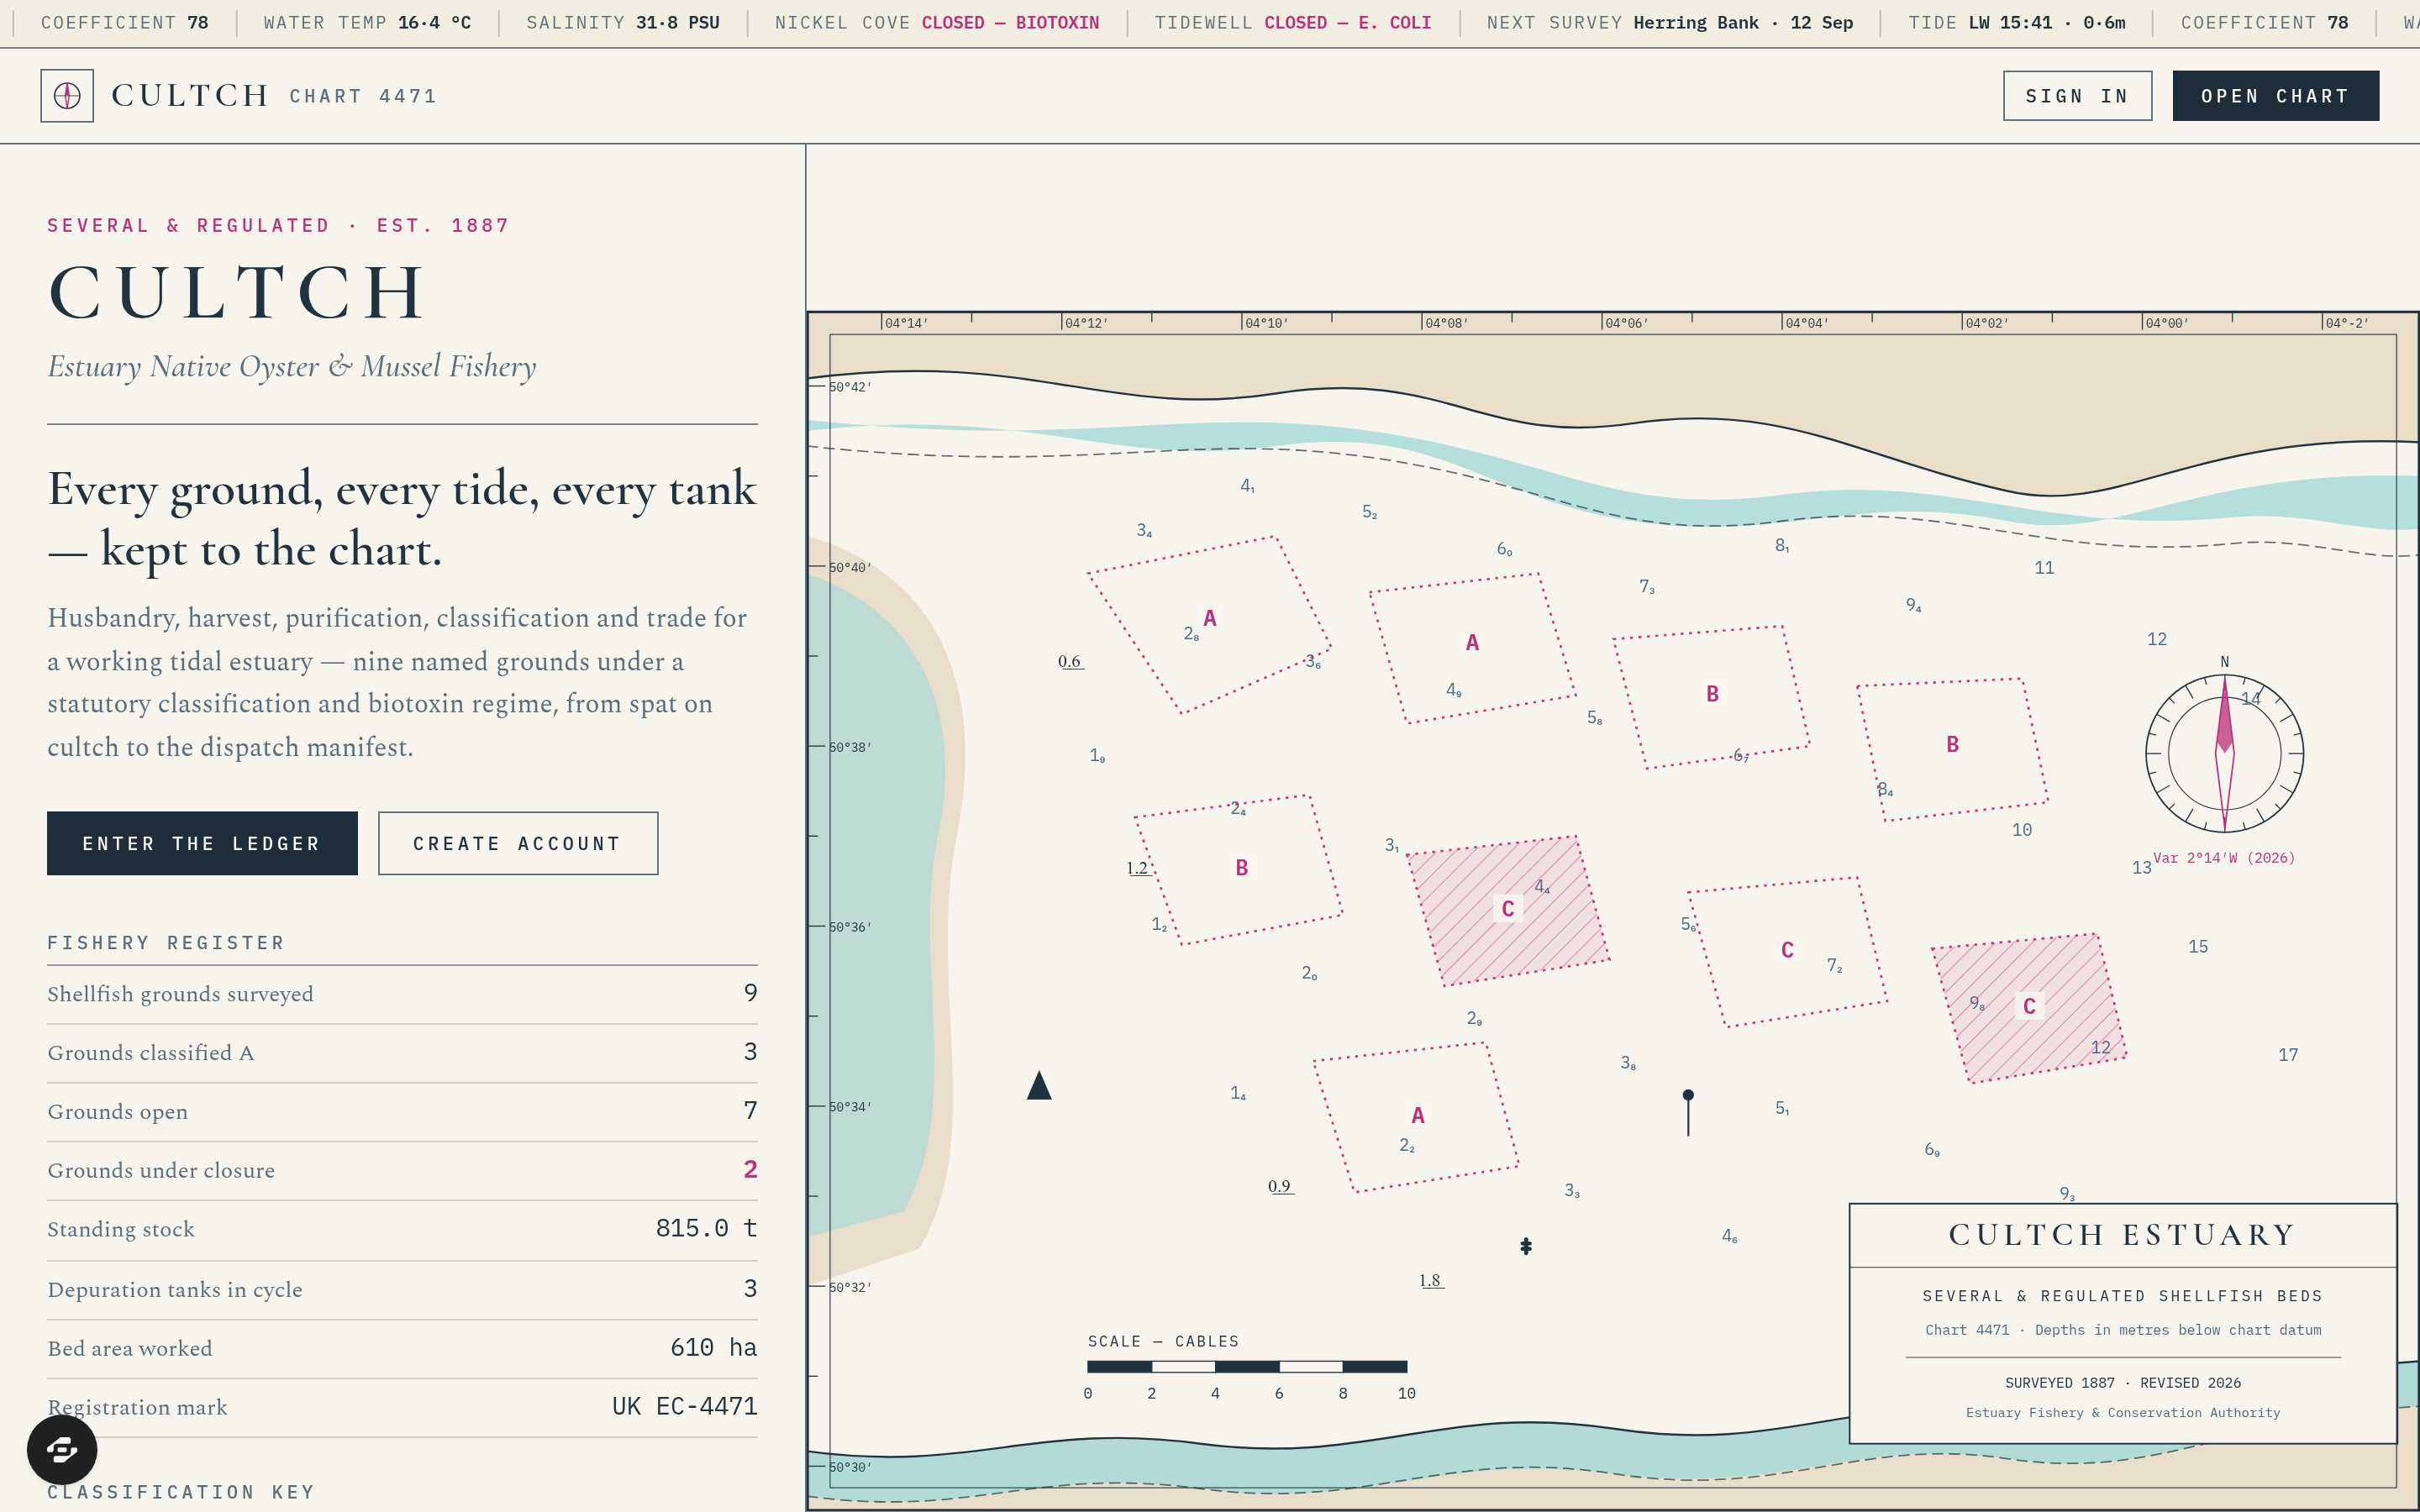Click the Standing stock 815.0 t row
This screenshot has height=1512, width=2420.
click(x=402, y=1230)
